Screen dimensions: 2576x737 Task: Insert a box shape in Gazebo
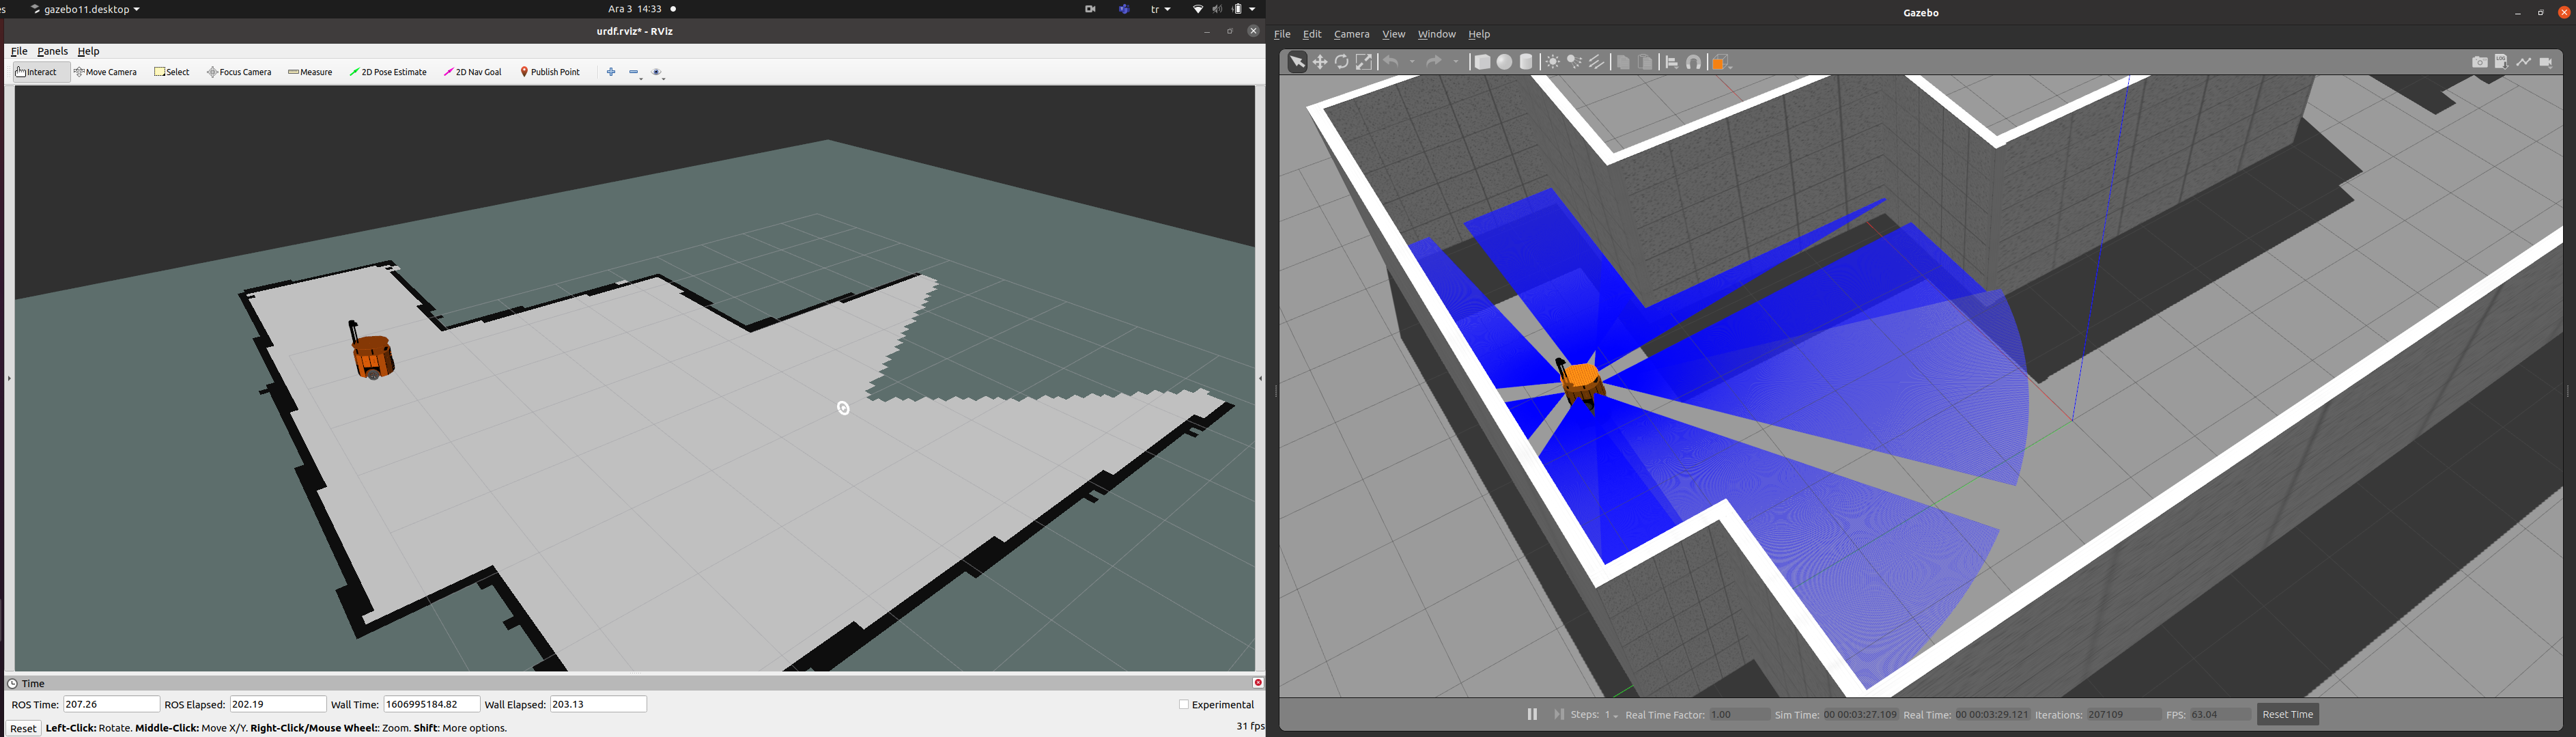pos(1482,62)
